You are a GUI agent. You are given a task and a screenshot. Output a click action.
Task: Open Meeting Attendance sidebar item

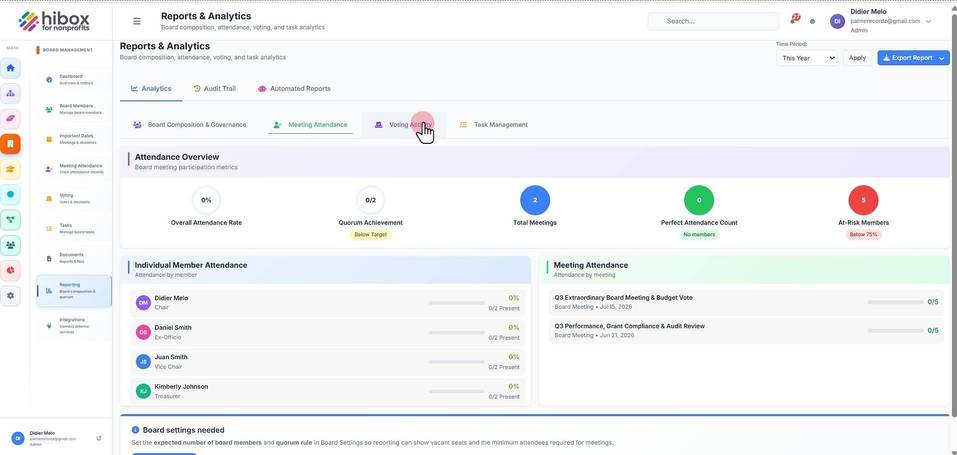73,169
